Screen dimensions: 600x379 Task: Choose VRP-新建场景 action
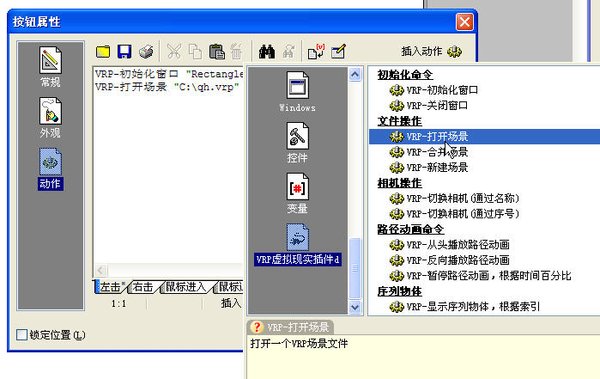429,167
